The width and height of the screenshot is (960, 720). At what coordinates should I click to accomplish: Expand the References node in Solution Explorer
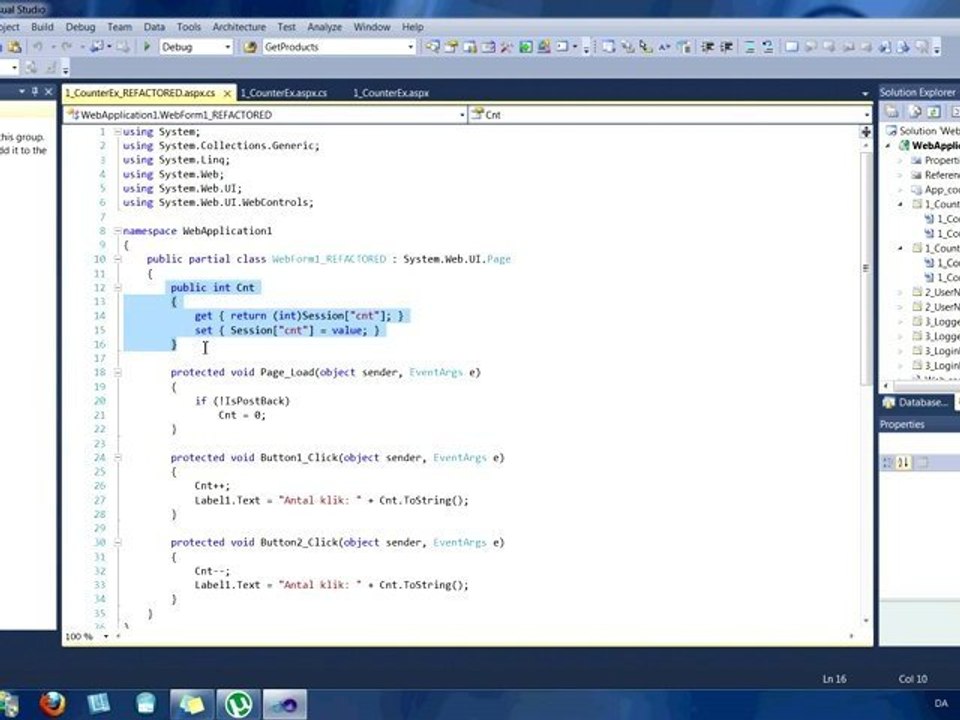[x=900, y=175]
